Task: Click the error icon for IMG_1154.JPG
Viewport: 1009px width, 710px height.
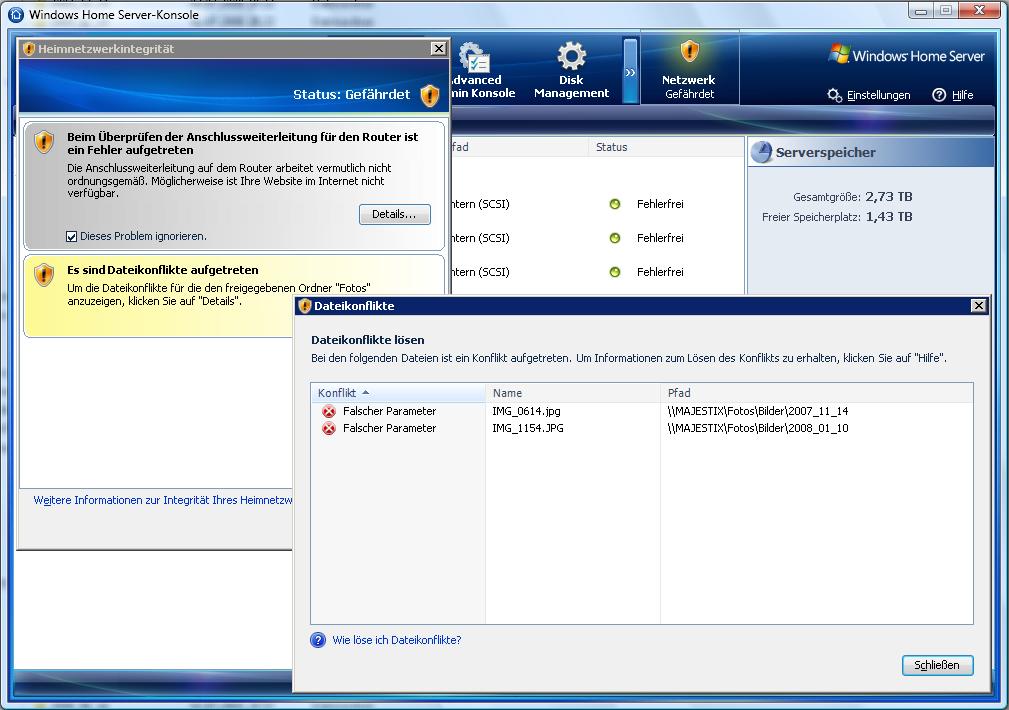Action: click(329, 429)
